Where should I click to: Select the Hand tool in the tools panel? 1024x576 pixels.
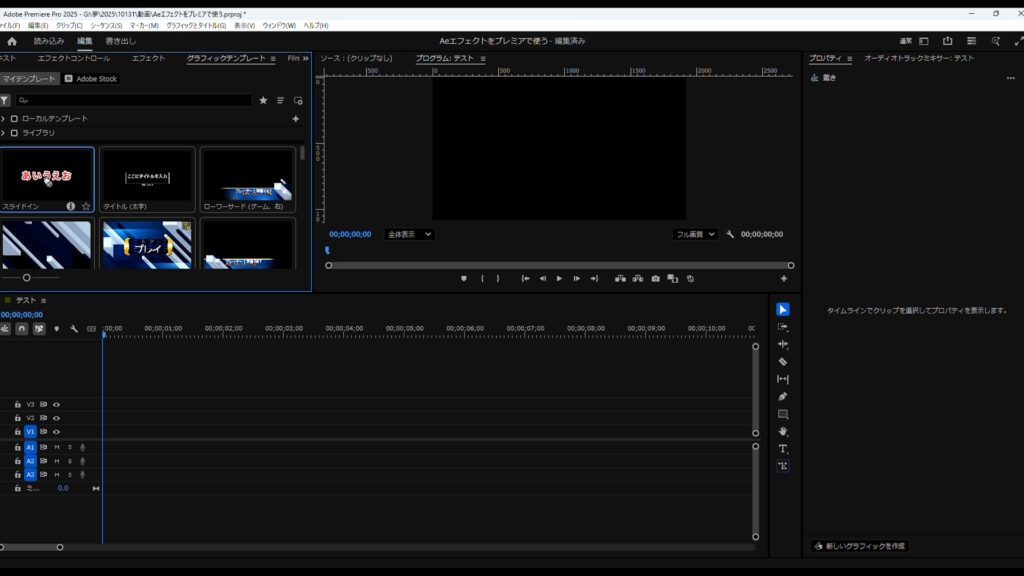tap(783, 431)
